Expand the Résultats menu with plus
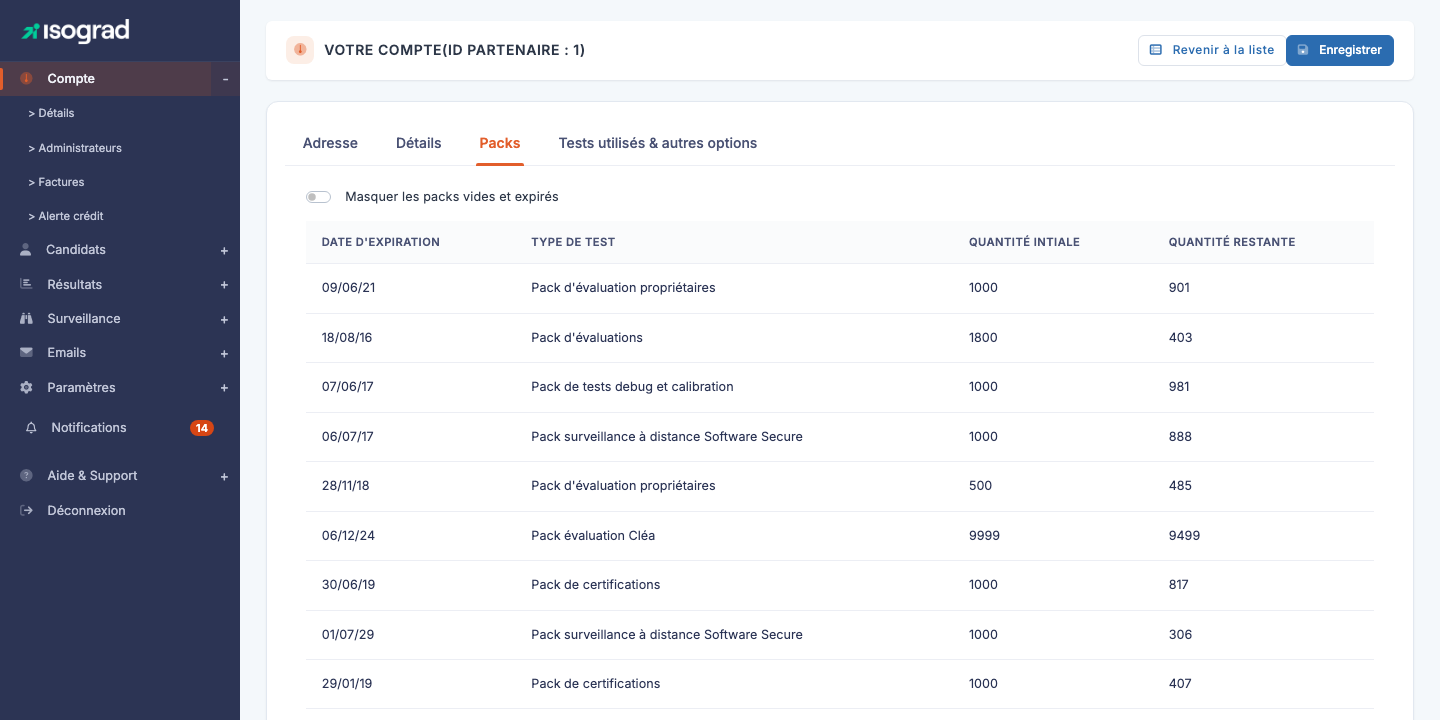Screen dimensions: 1440x720 click(225, 285)
